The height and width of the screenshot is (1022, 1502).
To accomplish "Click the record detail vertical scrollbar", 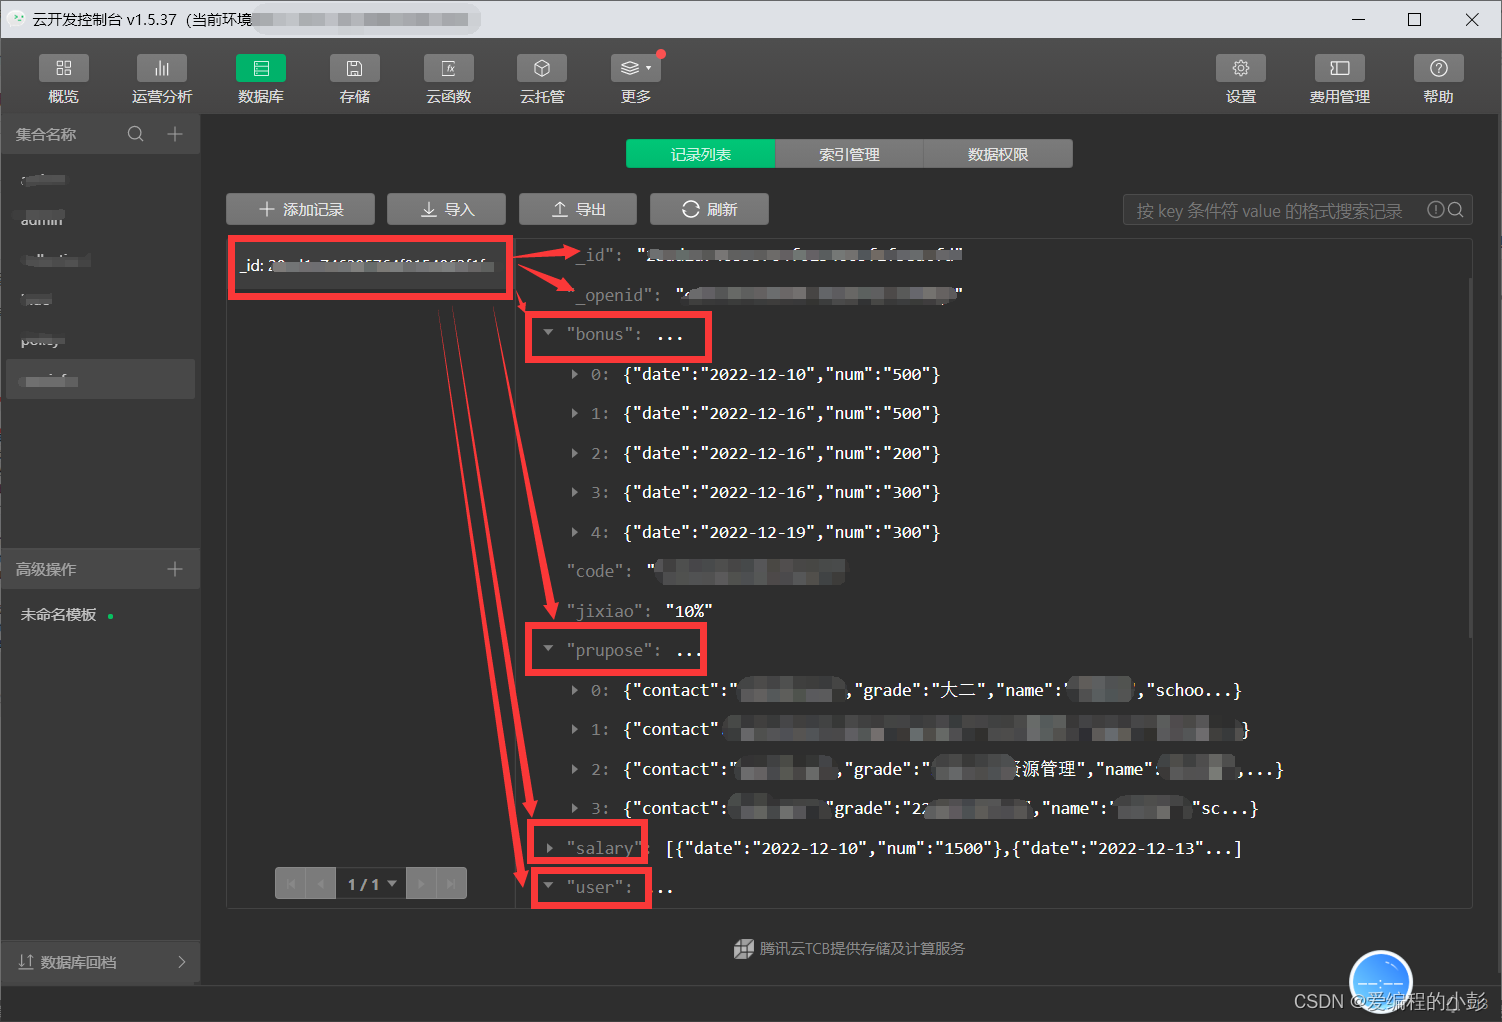I will click(x=1469, y=458).
